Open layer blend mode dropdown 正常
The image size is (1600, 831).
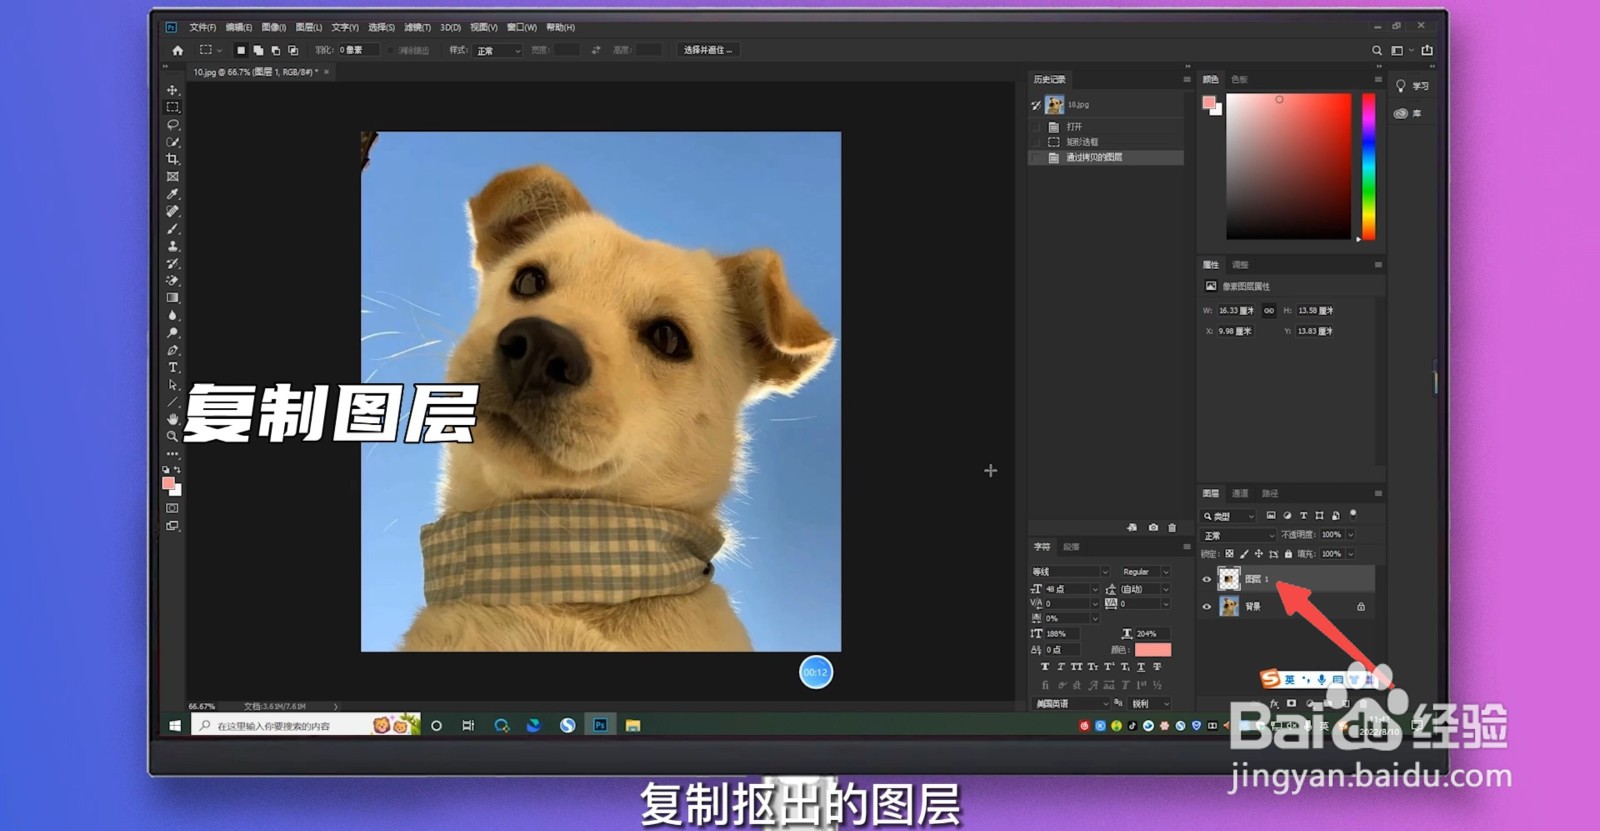coord(1239,535)
